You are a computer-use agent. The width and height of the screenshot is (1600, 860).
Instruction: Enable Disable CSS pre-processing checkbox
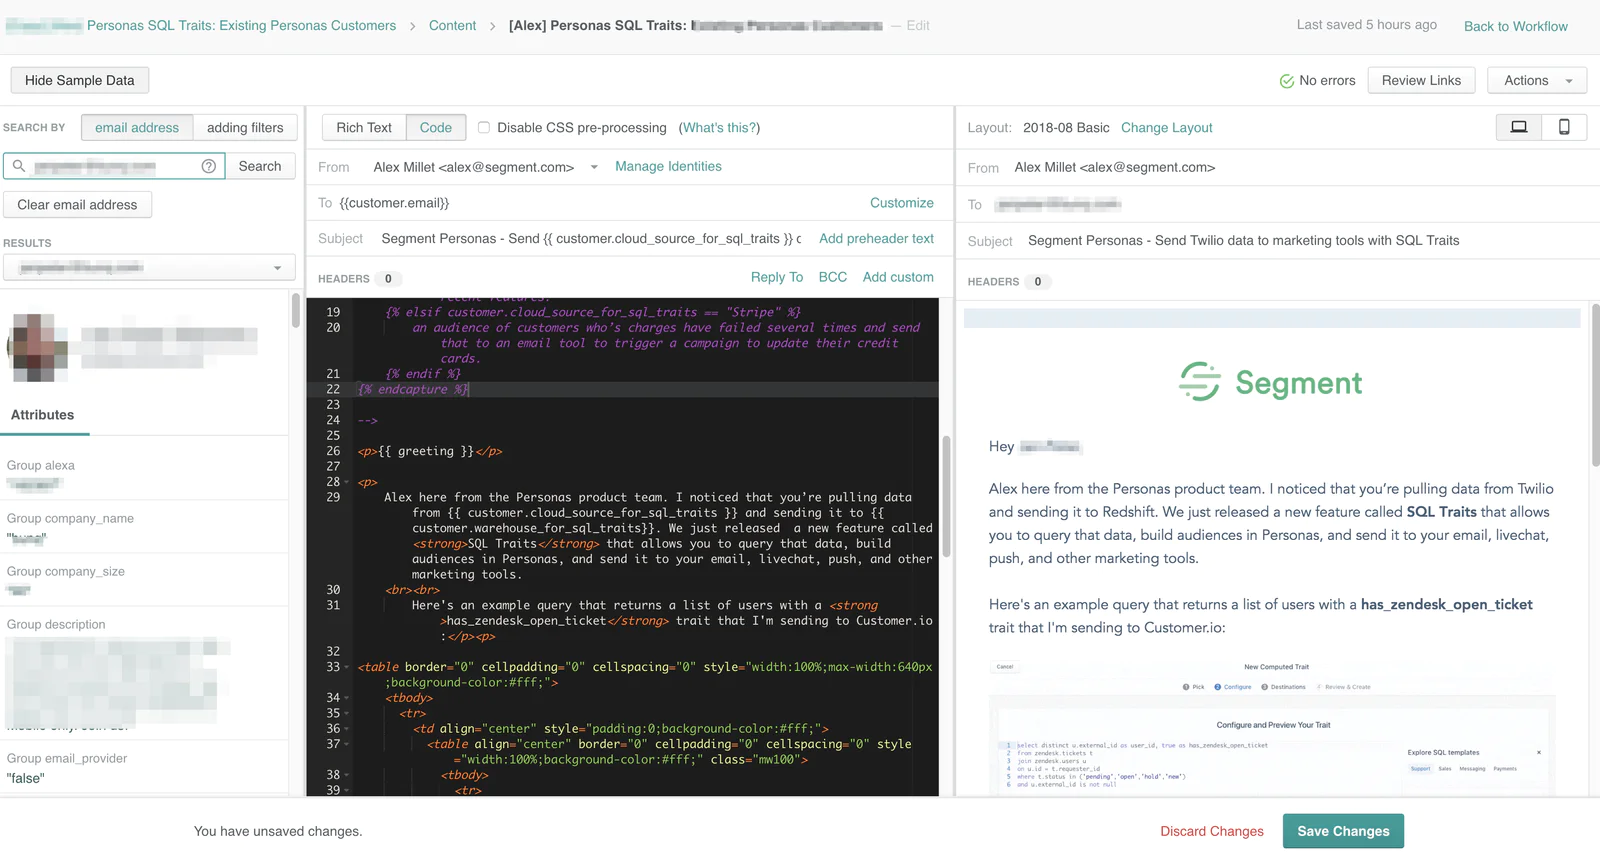tap(484, 128)
